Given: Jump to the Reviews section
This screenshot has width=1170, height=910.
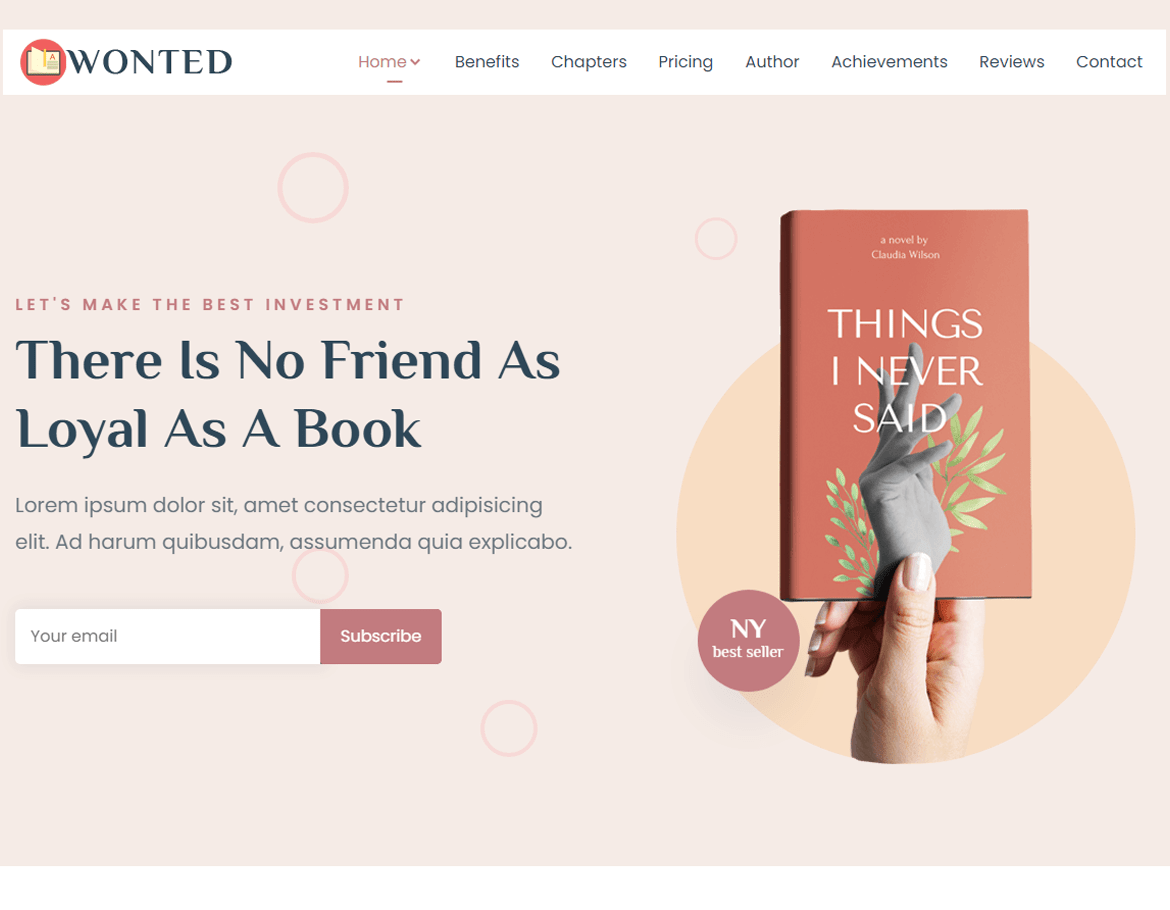Looking at the screenshot, I should coord(1011,62).
